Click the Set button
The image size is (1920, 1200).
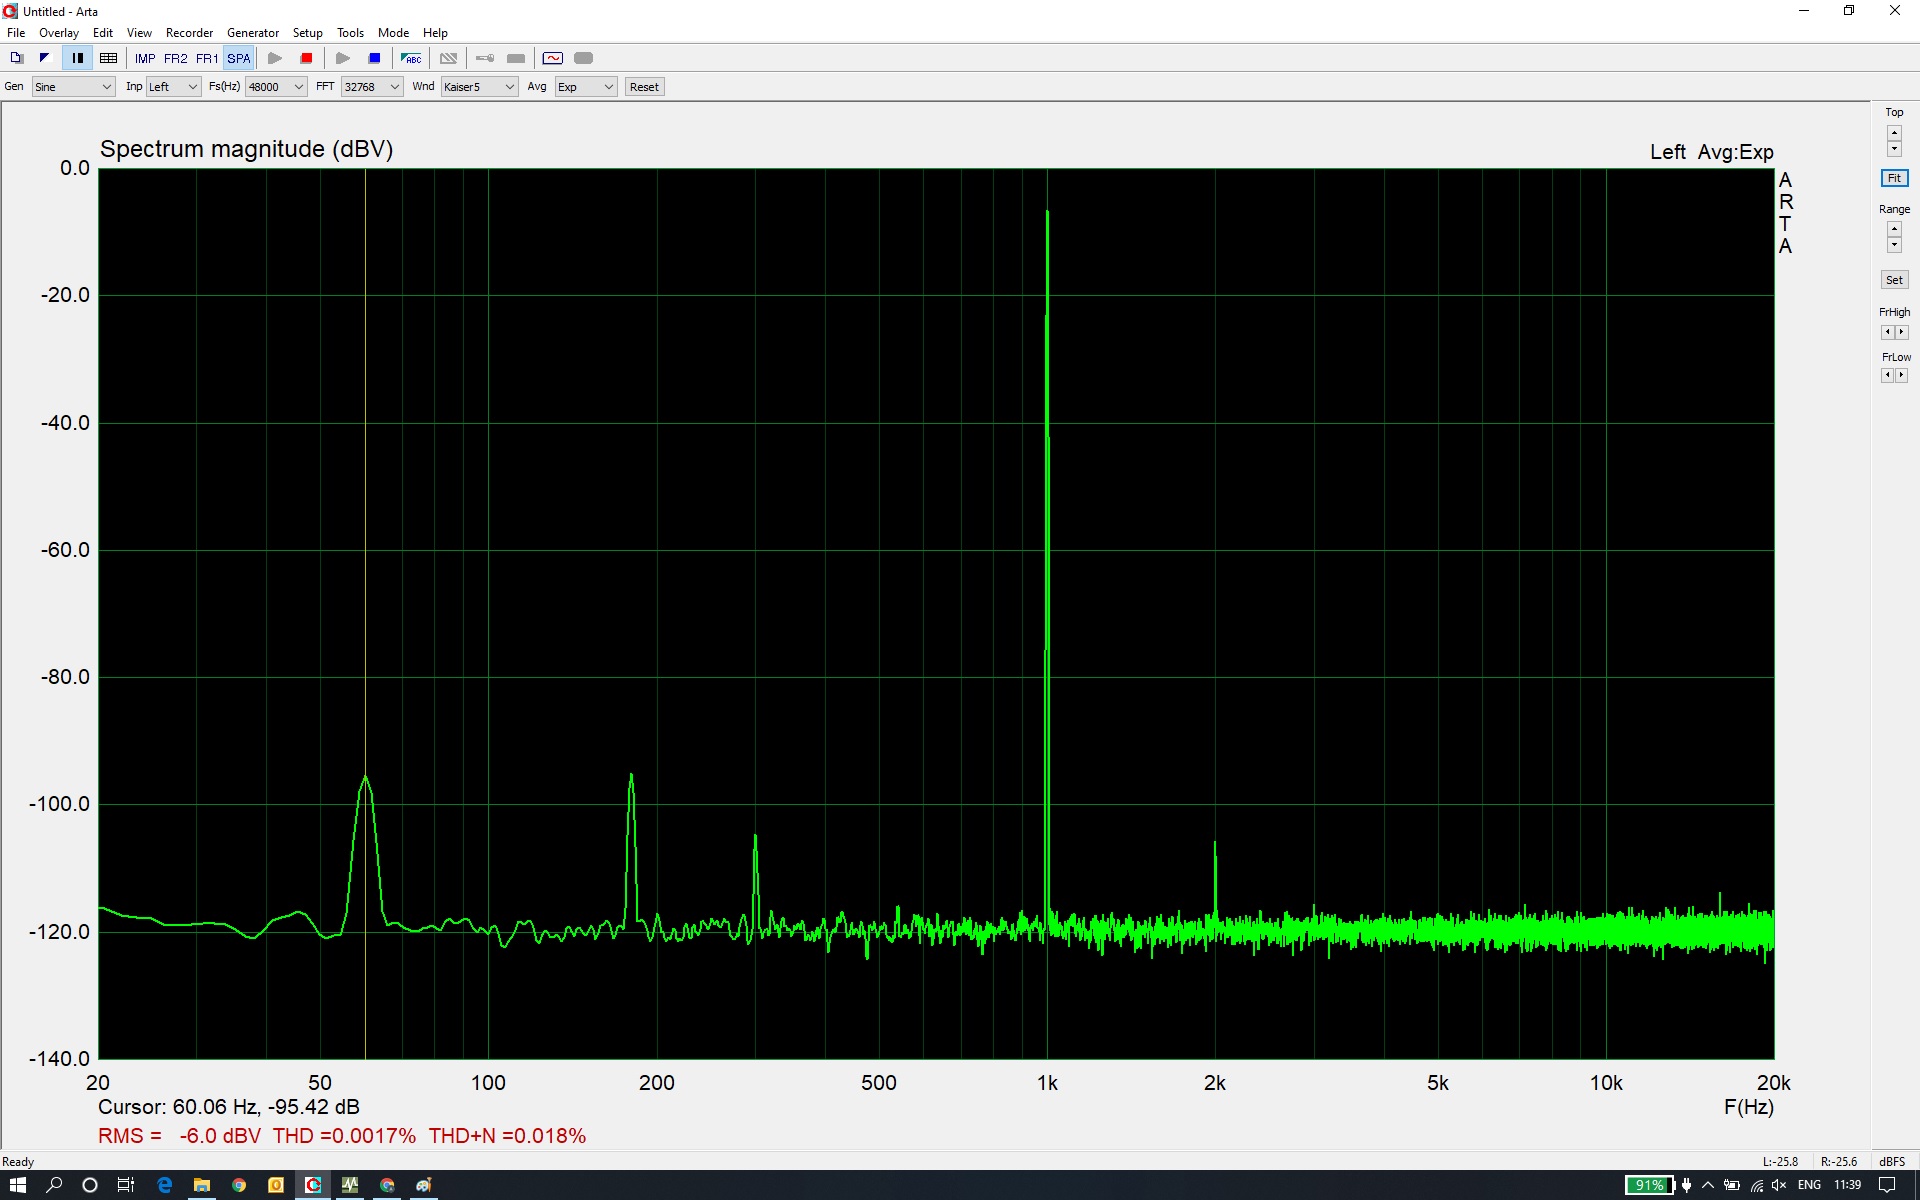[1894, 280]
